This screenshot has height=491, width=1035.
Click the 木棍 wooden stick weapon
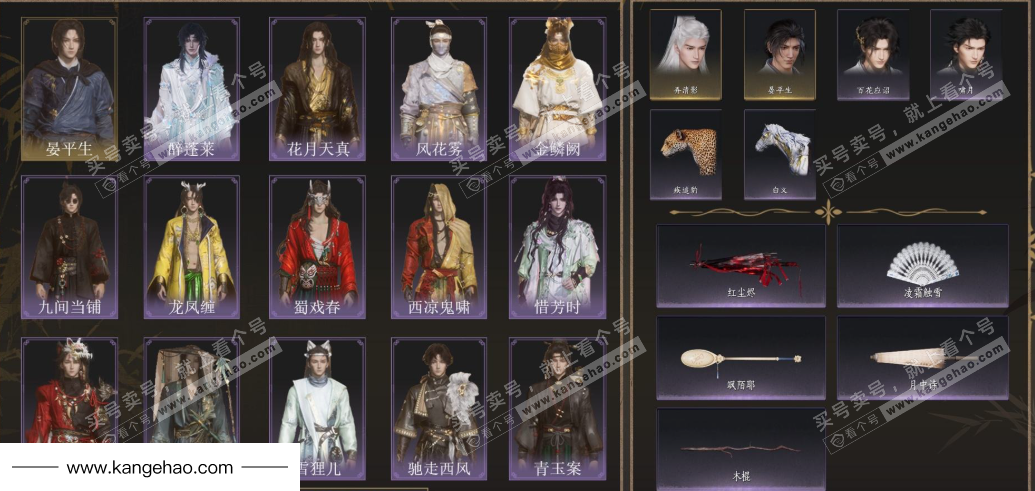coord(741,449)
